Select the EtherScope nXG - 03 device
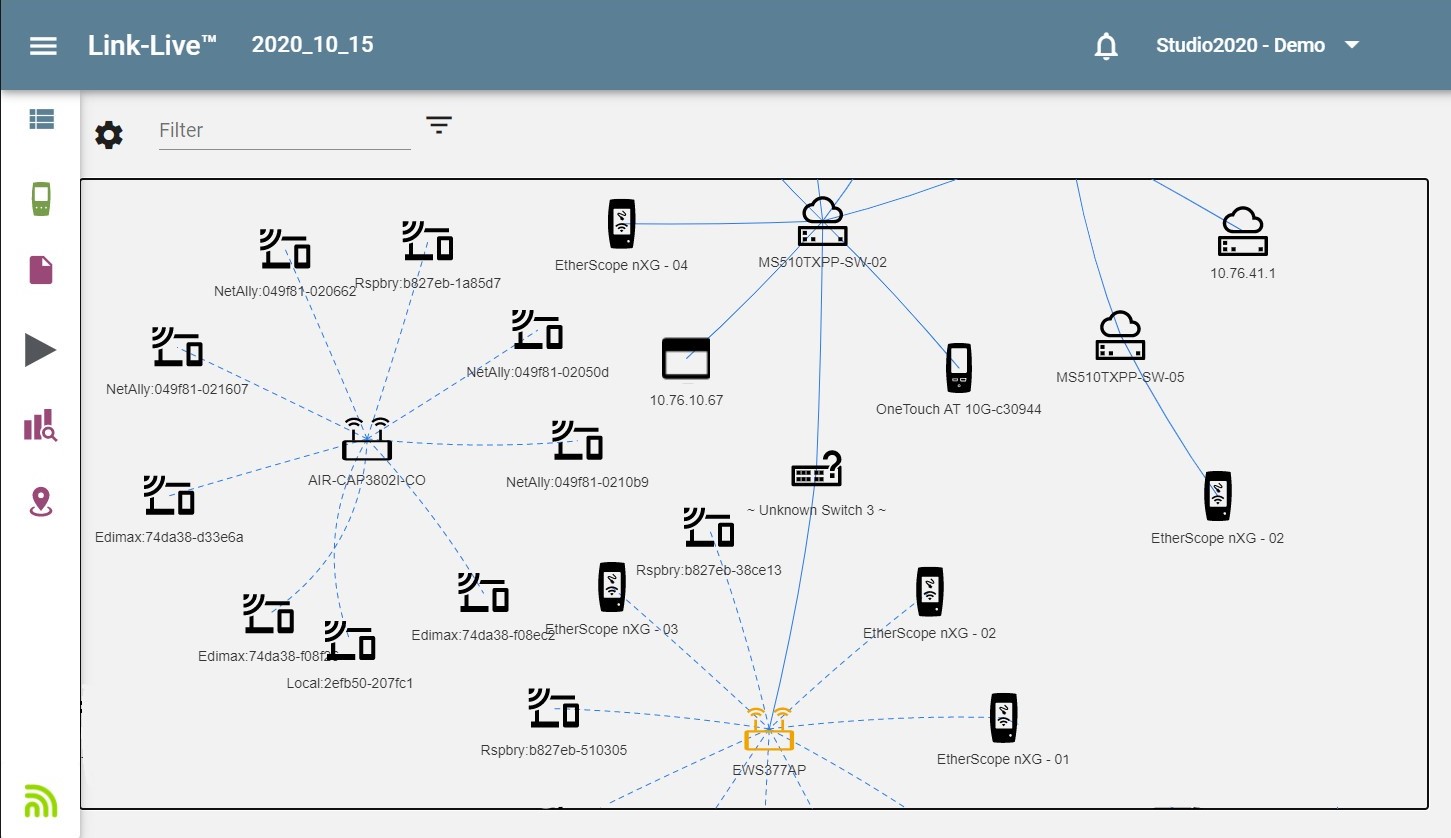Screen dimensions: 1451x838 point(612,587)
